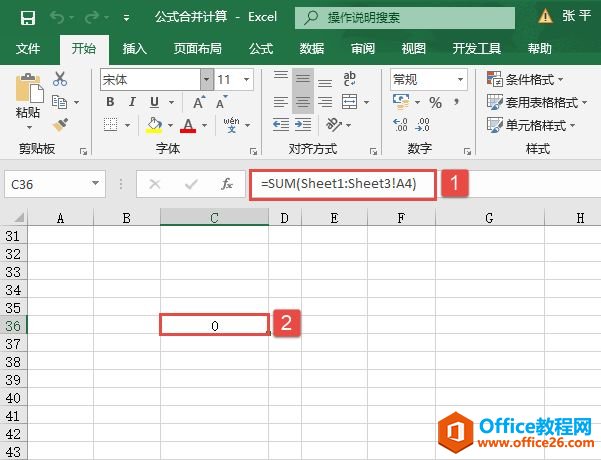The image size is (601, 460).
Task: Click Wrap Text icon
Action: pyautogui.click(x=350, y=79)
